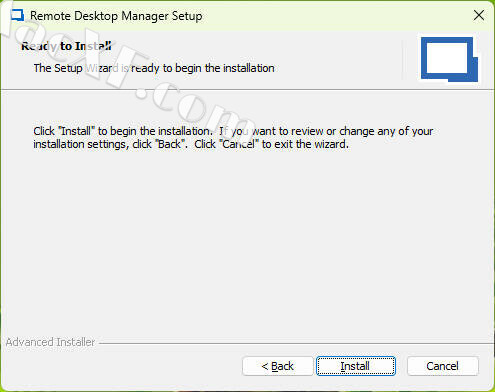Click the horizontal line beside Advanced Installer

(296, 343)
